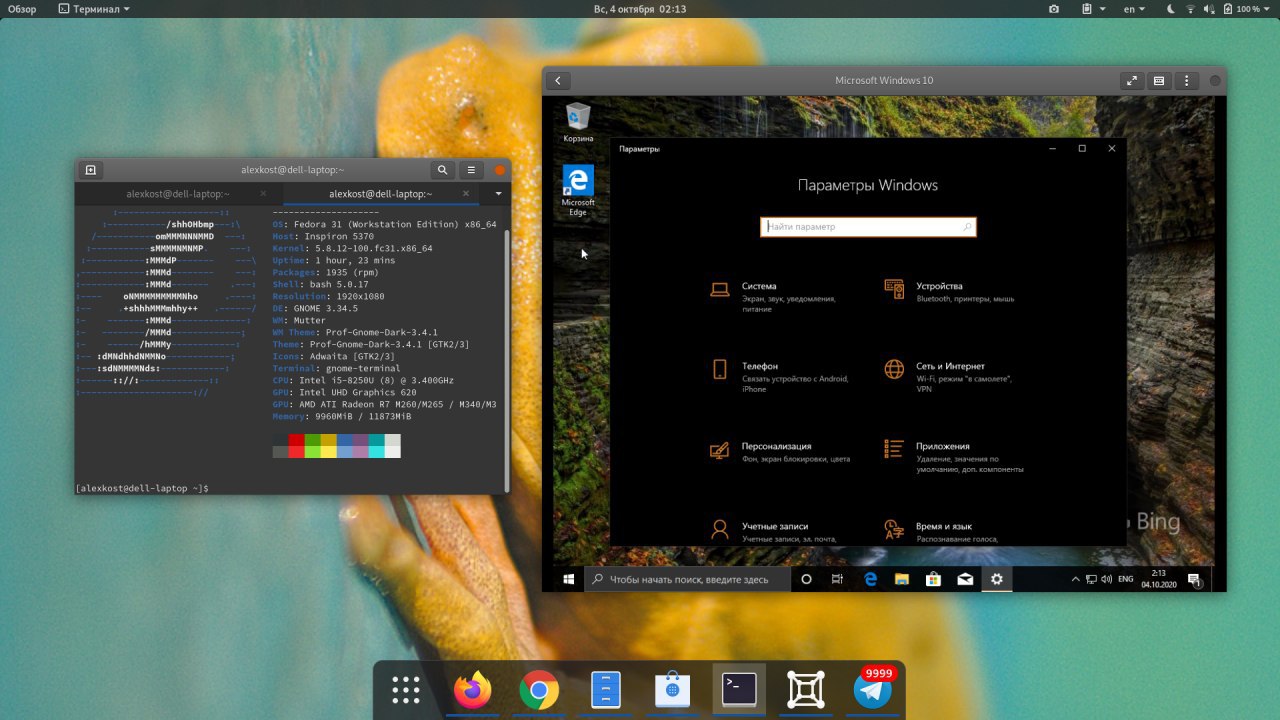This screenshot has height=720, width=1280.
Task: Select the second terminal tab
Action: click(381, 194)
